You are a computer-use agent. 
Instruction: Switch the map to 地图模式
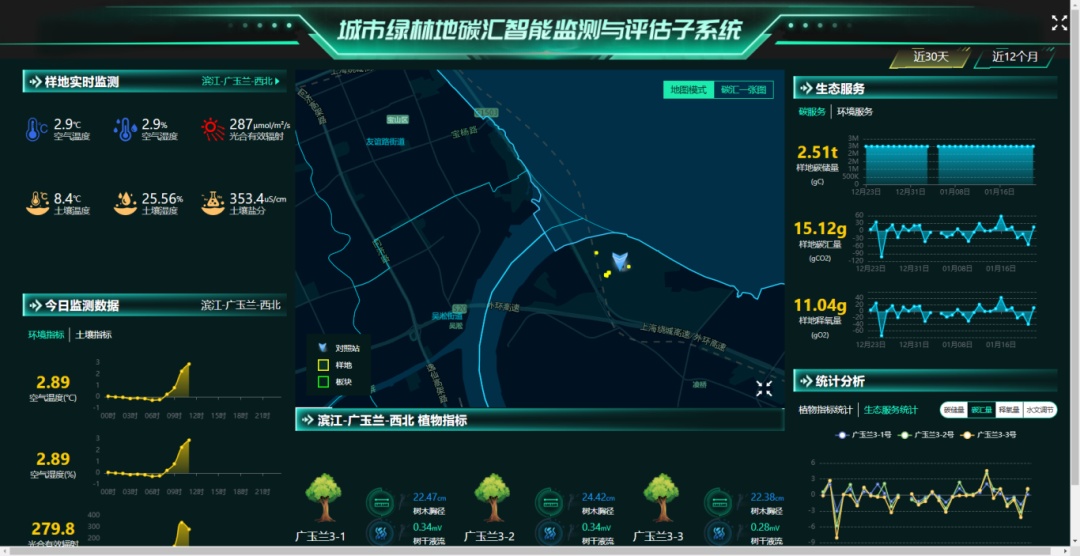[689, 90]
